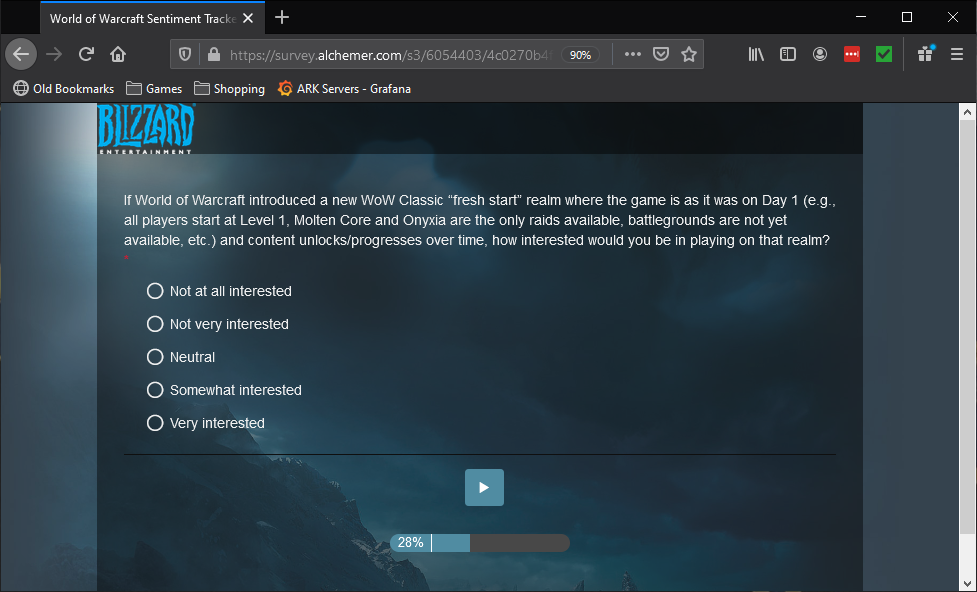The image size is (977, 592).
Task: Select the World of Warcraft Sentiment tab
Action: [153, 18]
